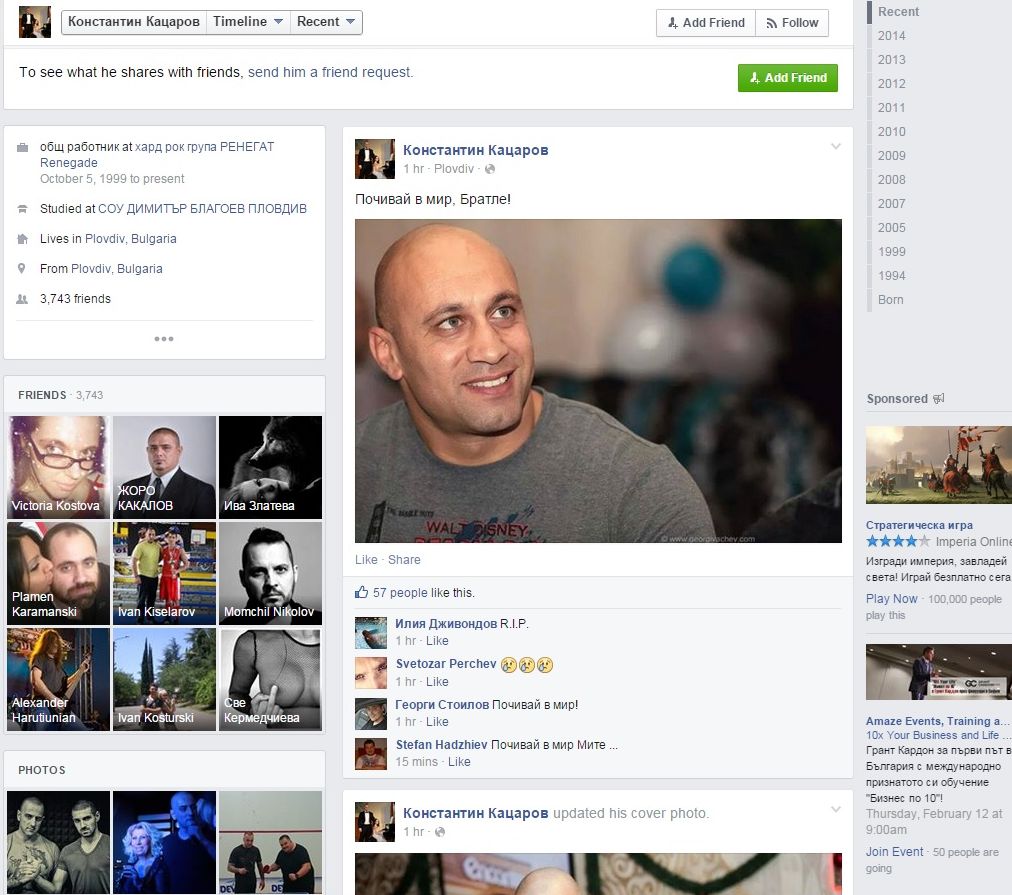Click the friends count people icon
The image size is (1012, 895).
[x=22, y=299]
